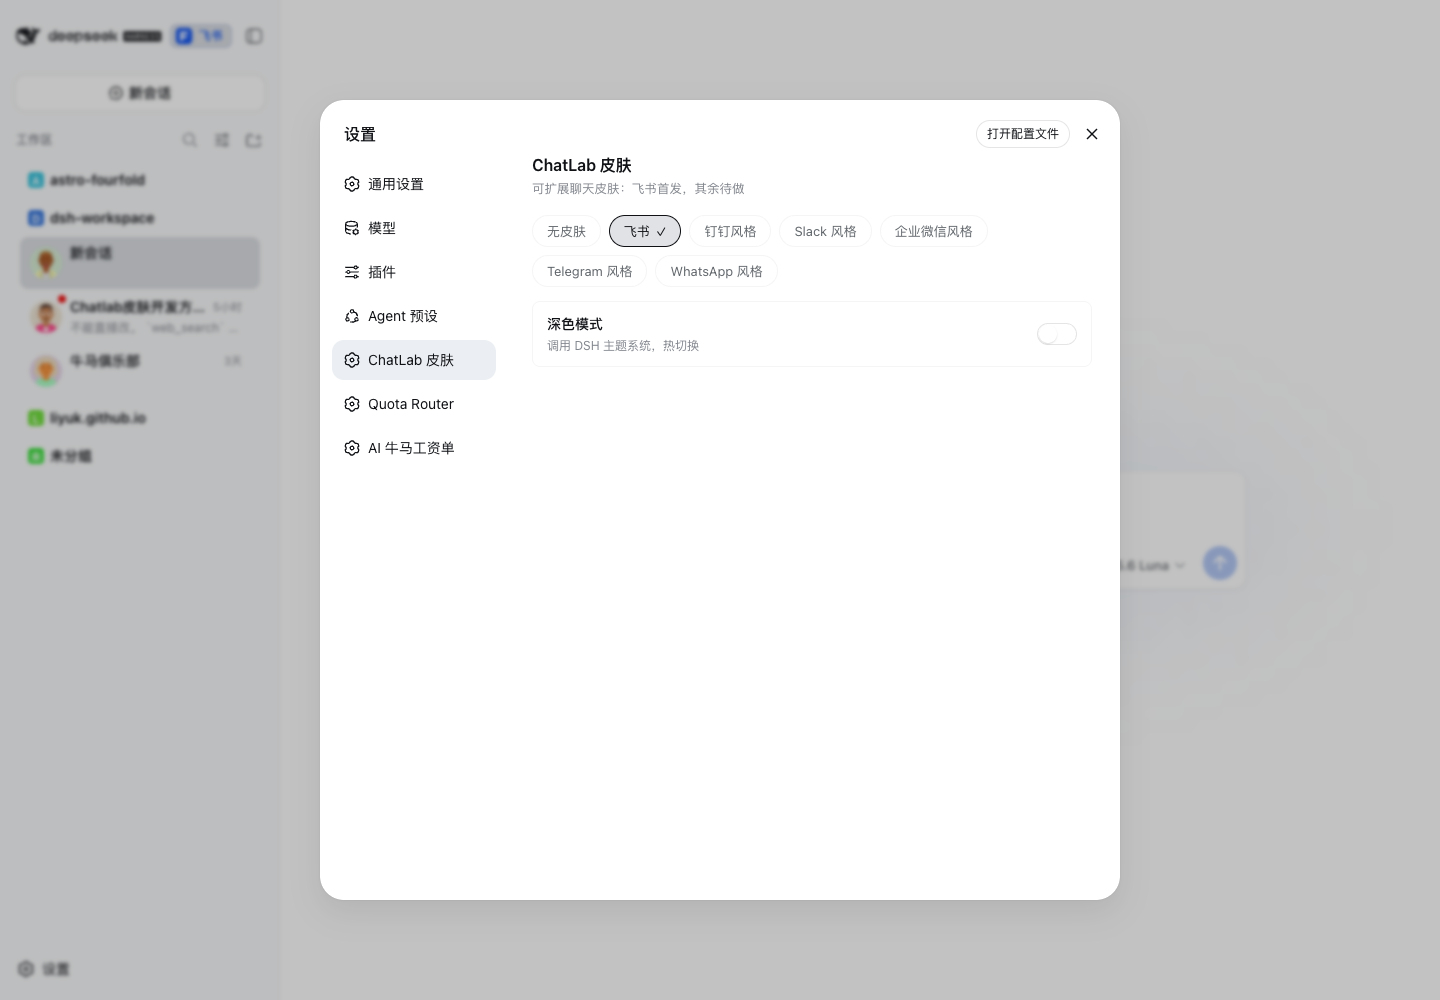
Task: Select 企业微信风格 skin option
Action: pos(934,231)
